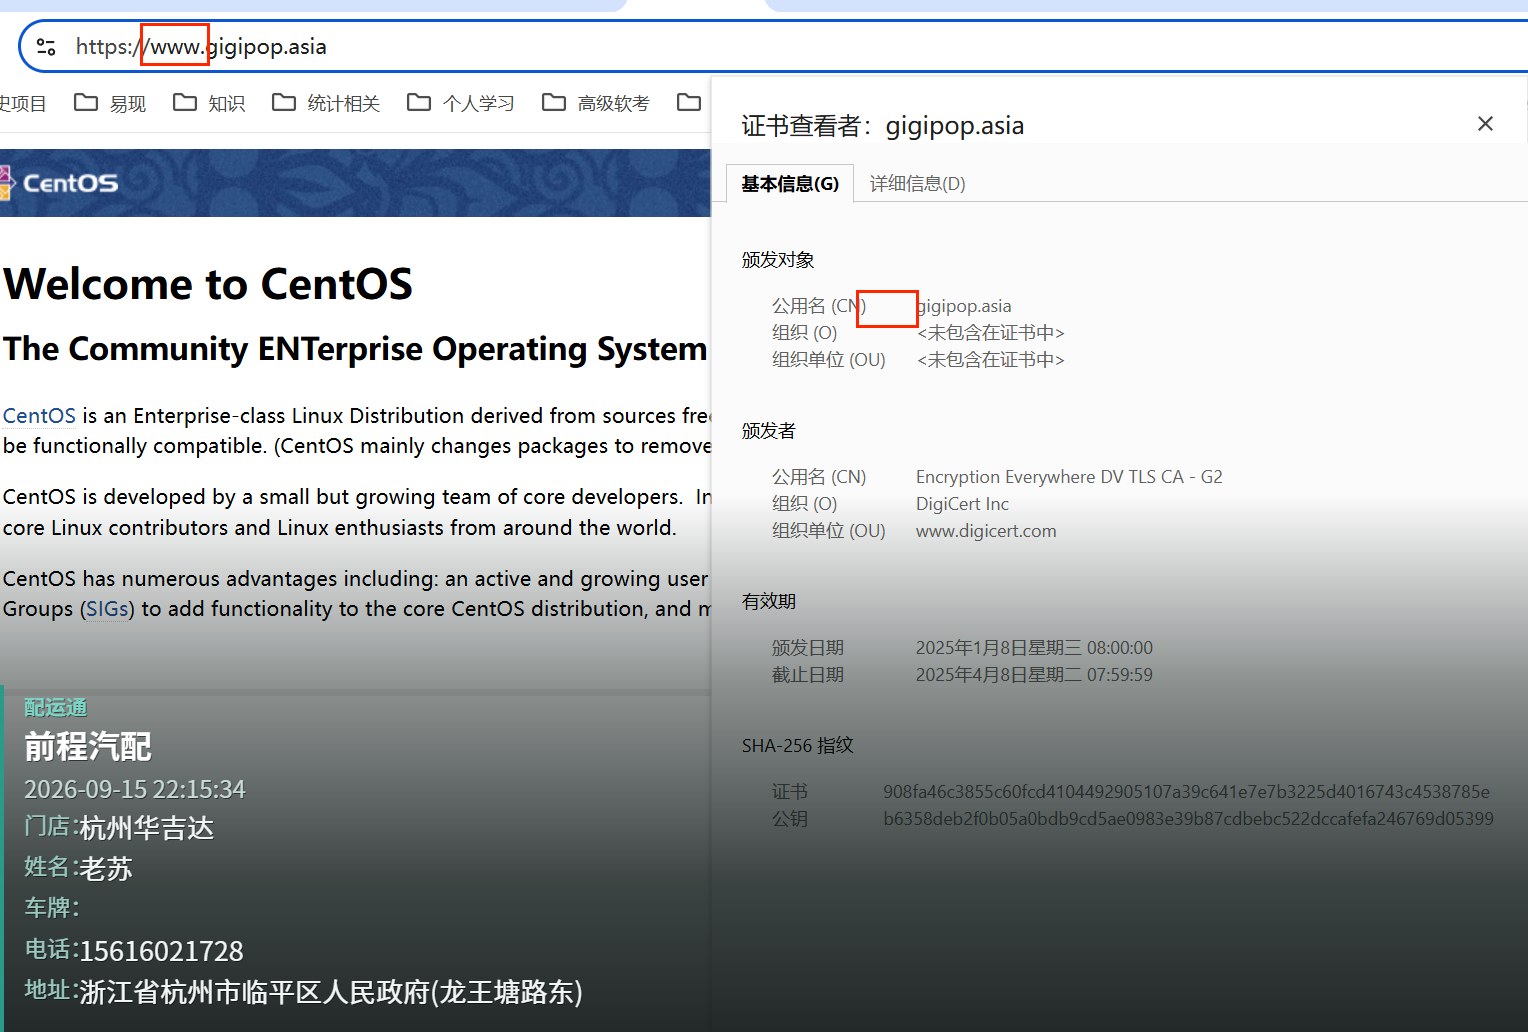Click the CentOS logo in header

(60, 183)
